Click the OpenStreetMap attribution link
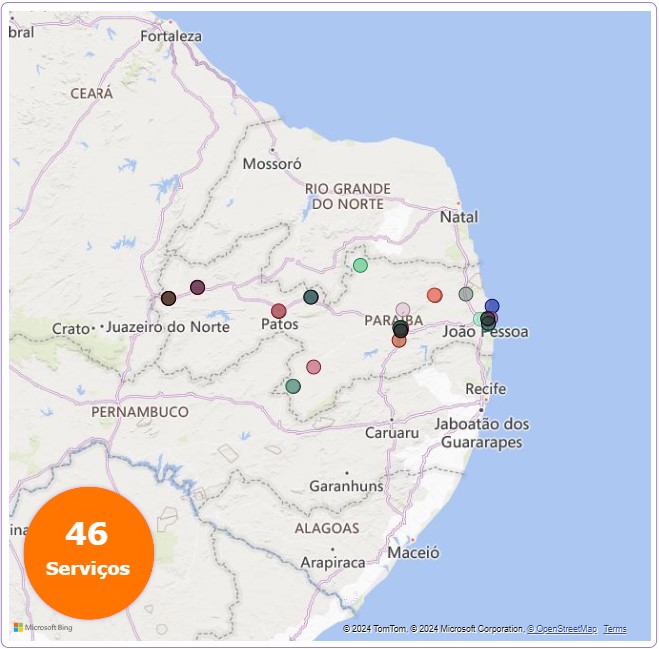The width and height of the screenshot is (659, 649). (562, 629)
